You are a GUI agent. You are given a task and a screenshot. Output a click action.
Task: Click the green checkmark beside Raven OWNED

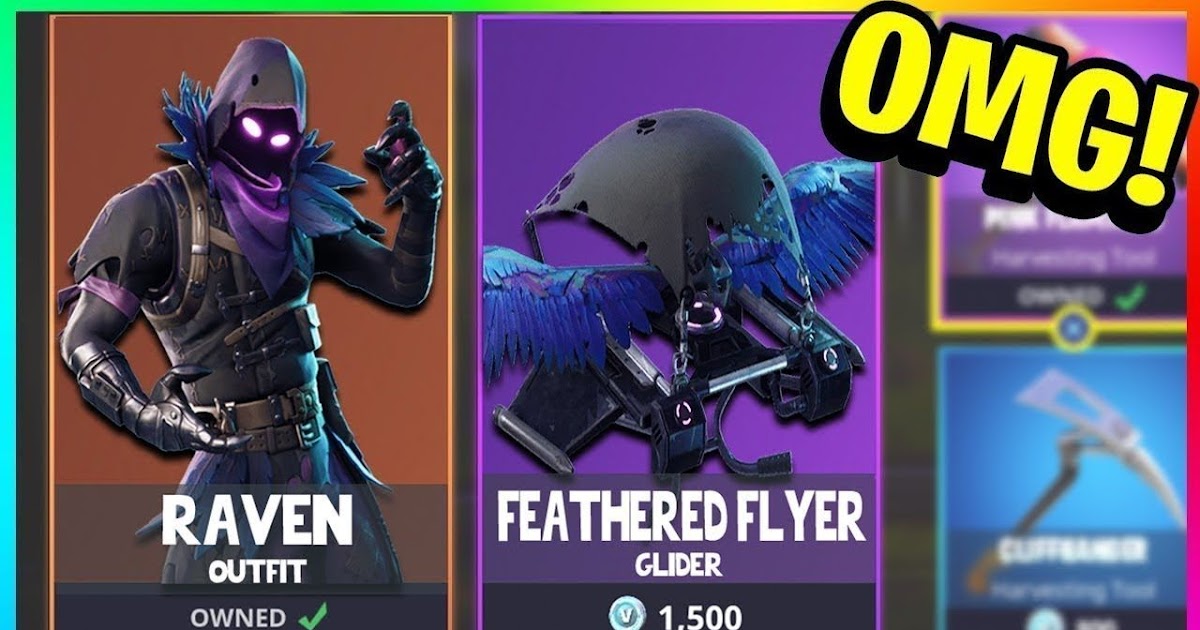313,614
